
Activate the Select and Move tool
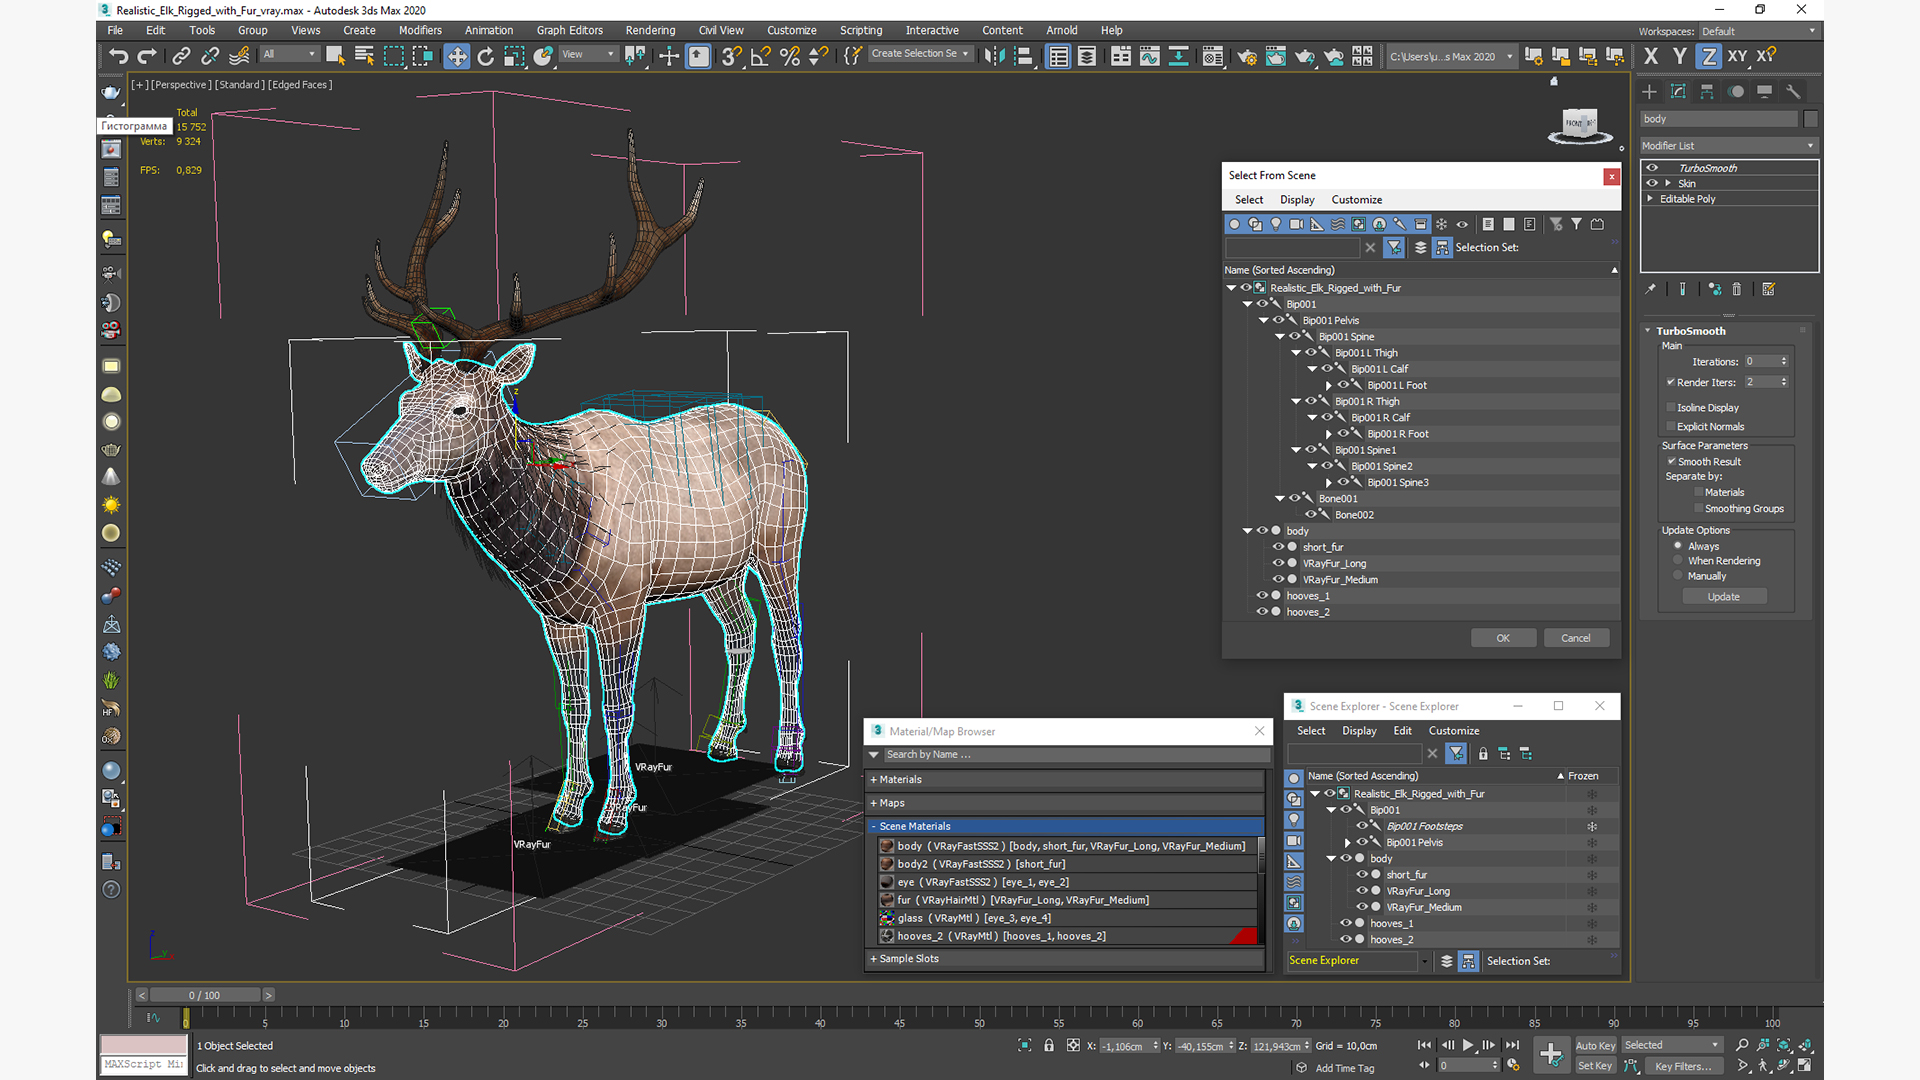click(x=457, y=56)
